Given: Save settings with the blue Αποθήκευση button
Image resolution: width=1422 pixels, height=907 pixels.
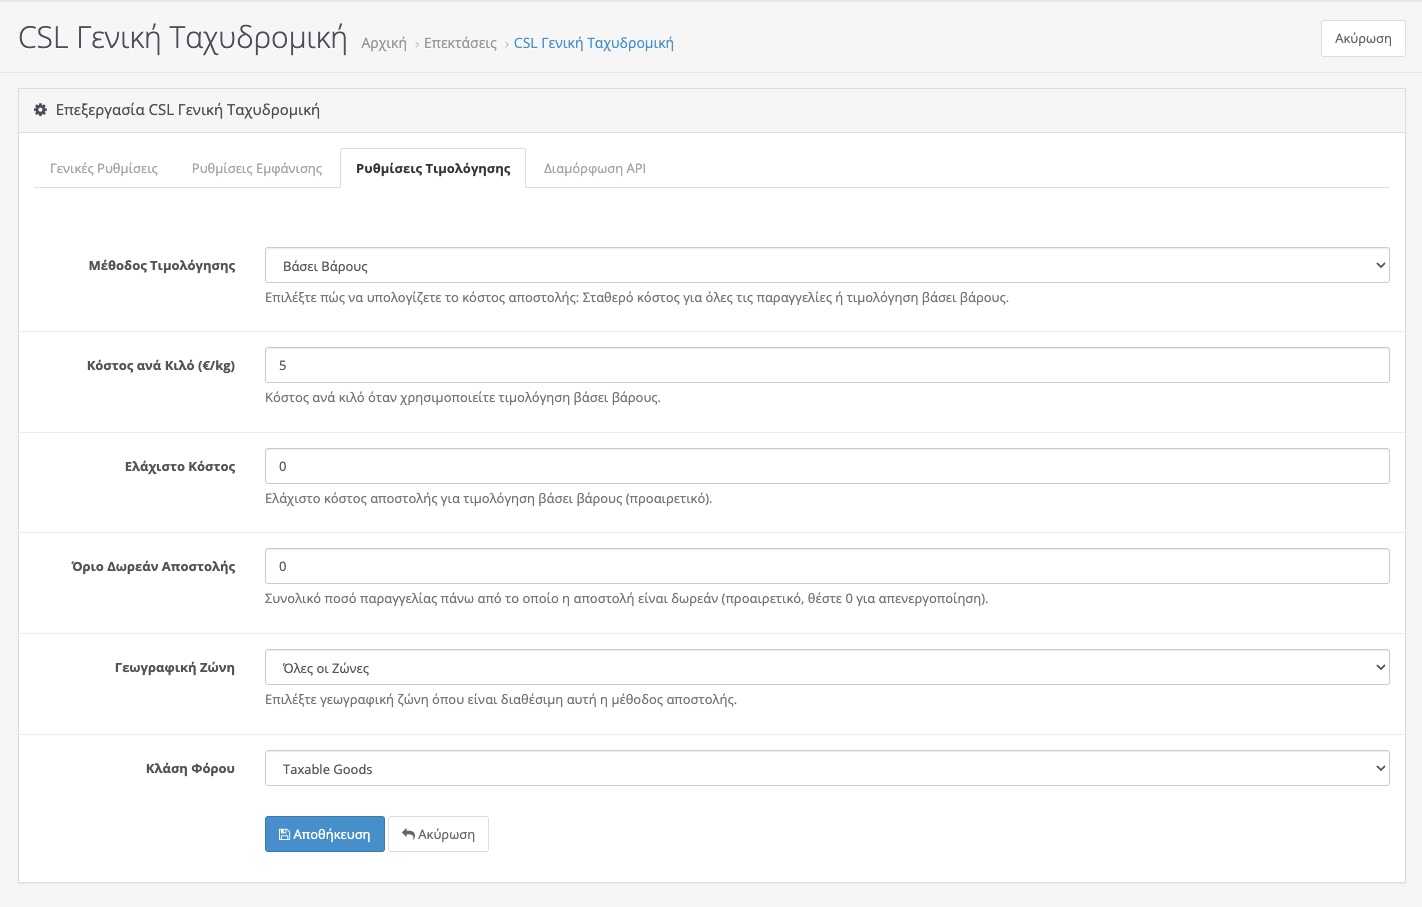Looking at the screenshot, I should 325,834.
